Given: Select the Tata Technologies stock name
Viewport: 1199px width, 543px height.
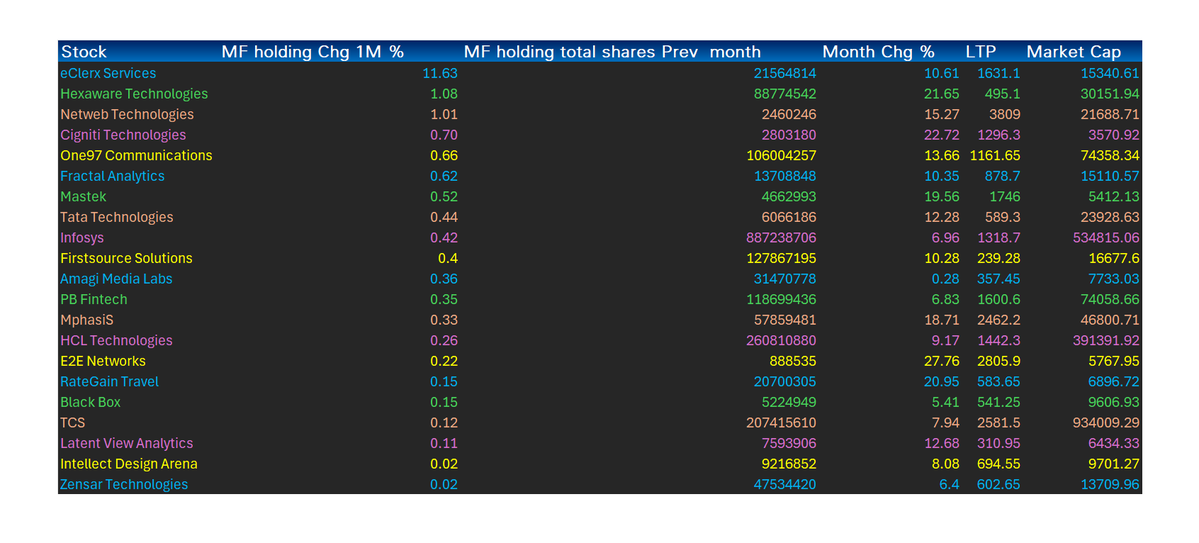Looking at the screenshot, I should 117,217.
